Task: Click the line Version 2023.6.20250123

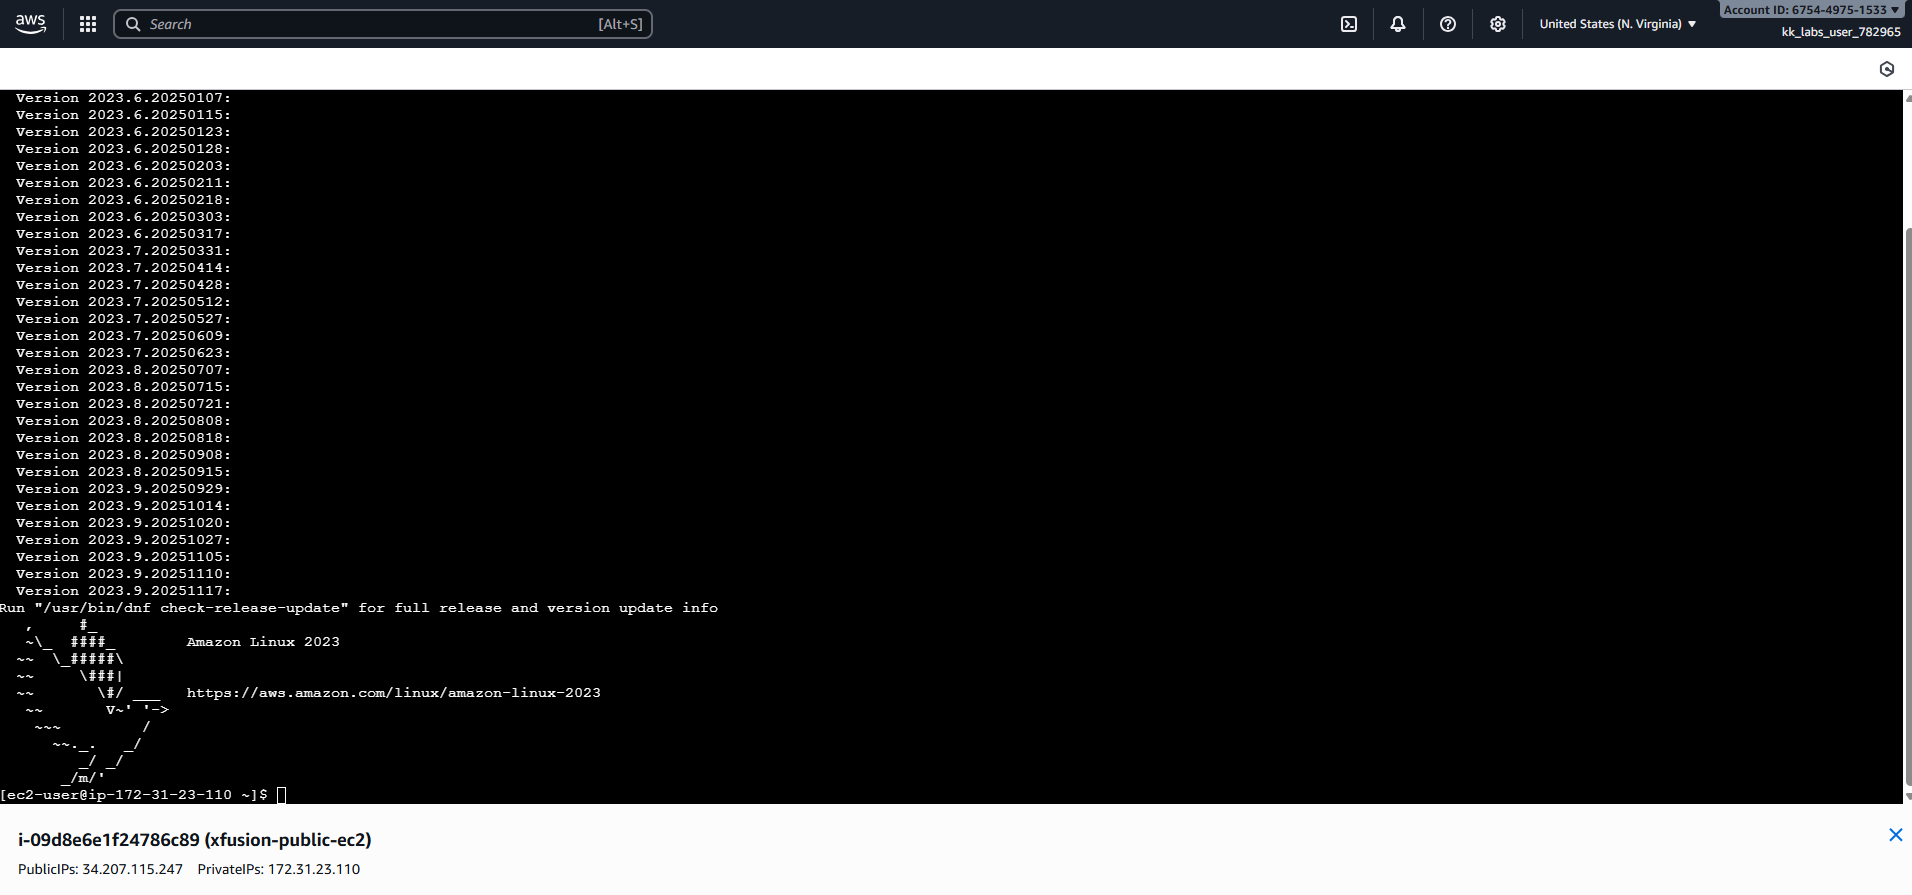Action: pyautogui.click(x=123, y=132)
